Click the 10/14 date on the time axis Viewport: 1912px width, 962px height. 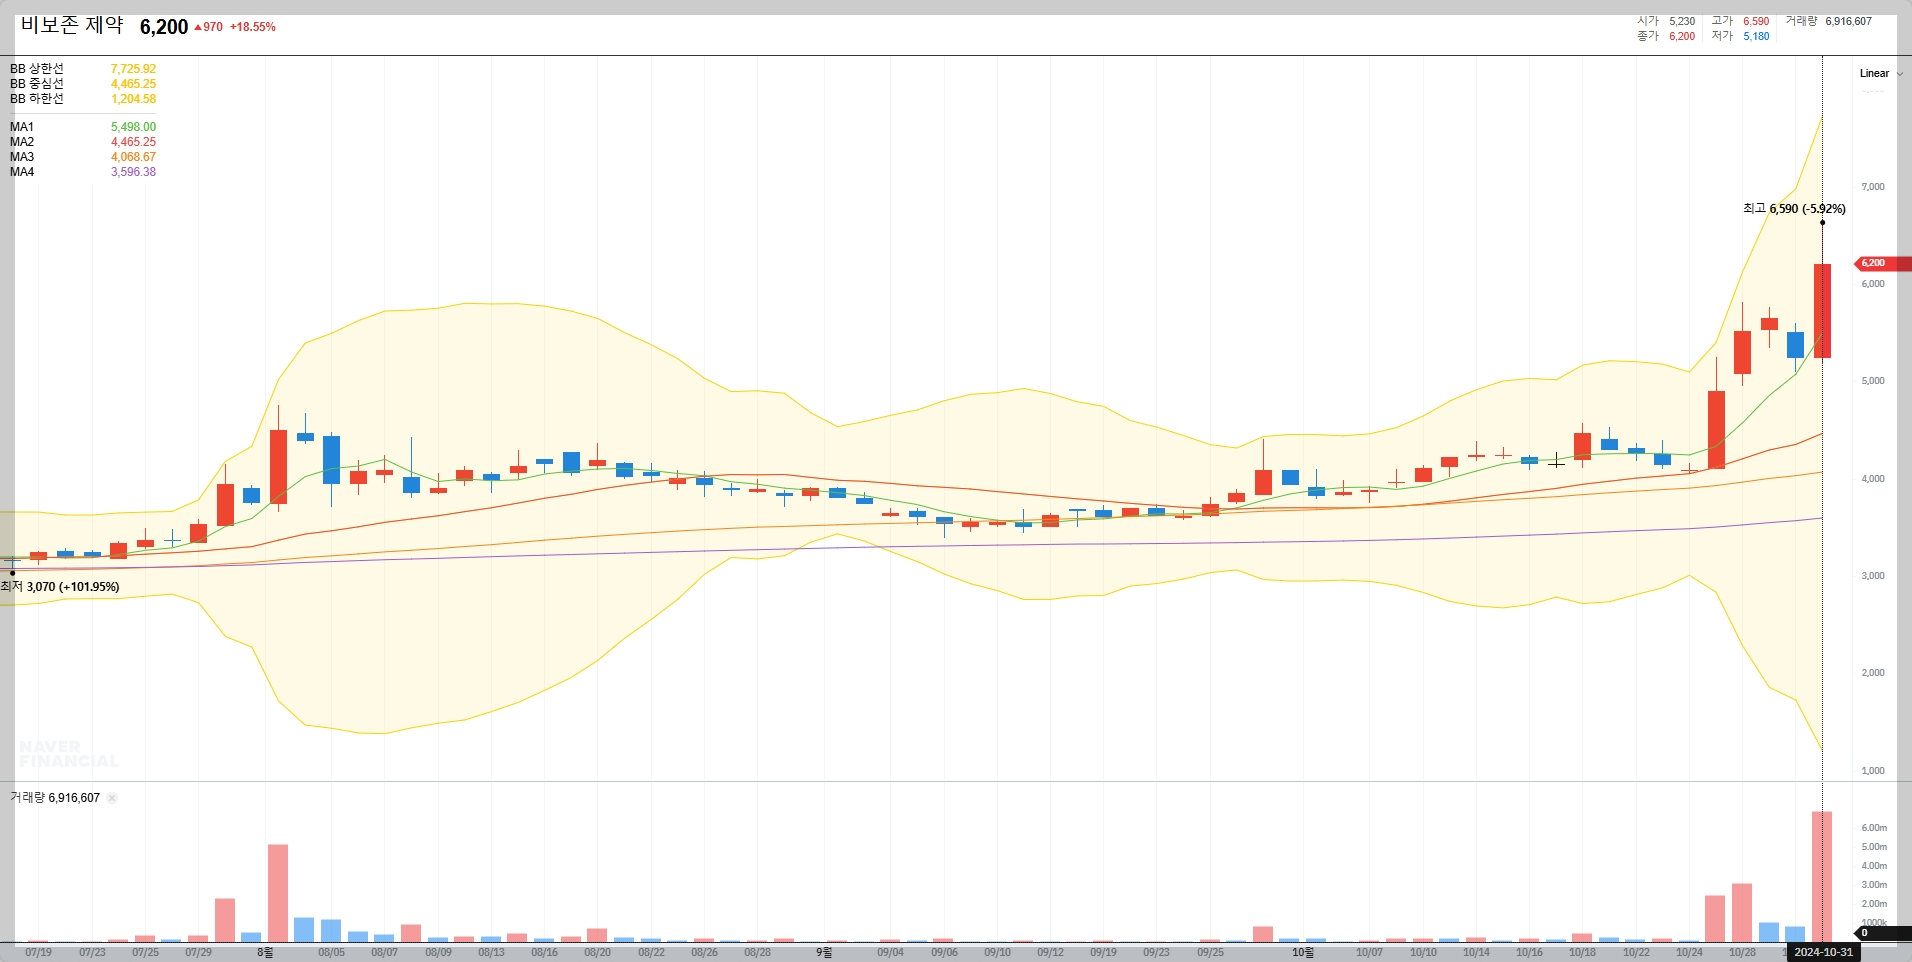coord(1476,952)
